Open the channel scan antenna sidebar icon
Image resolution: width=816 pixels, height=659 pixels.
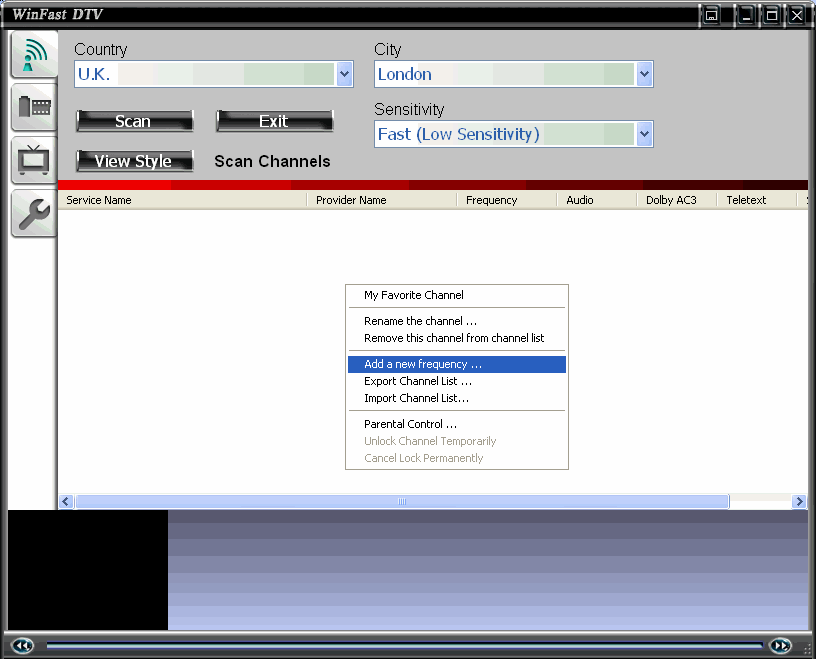[x=34, y=55]
